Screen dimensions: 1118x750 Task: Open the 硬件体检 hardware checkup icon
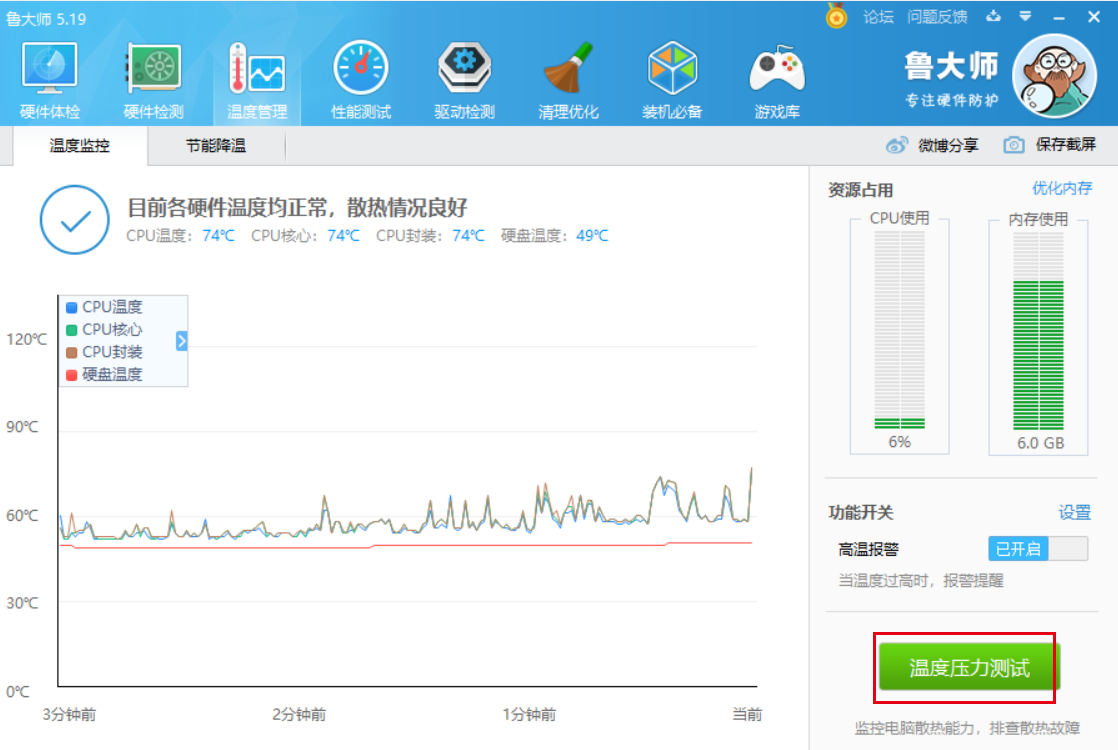click(50, 70)
